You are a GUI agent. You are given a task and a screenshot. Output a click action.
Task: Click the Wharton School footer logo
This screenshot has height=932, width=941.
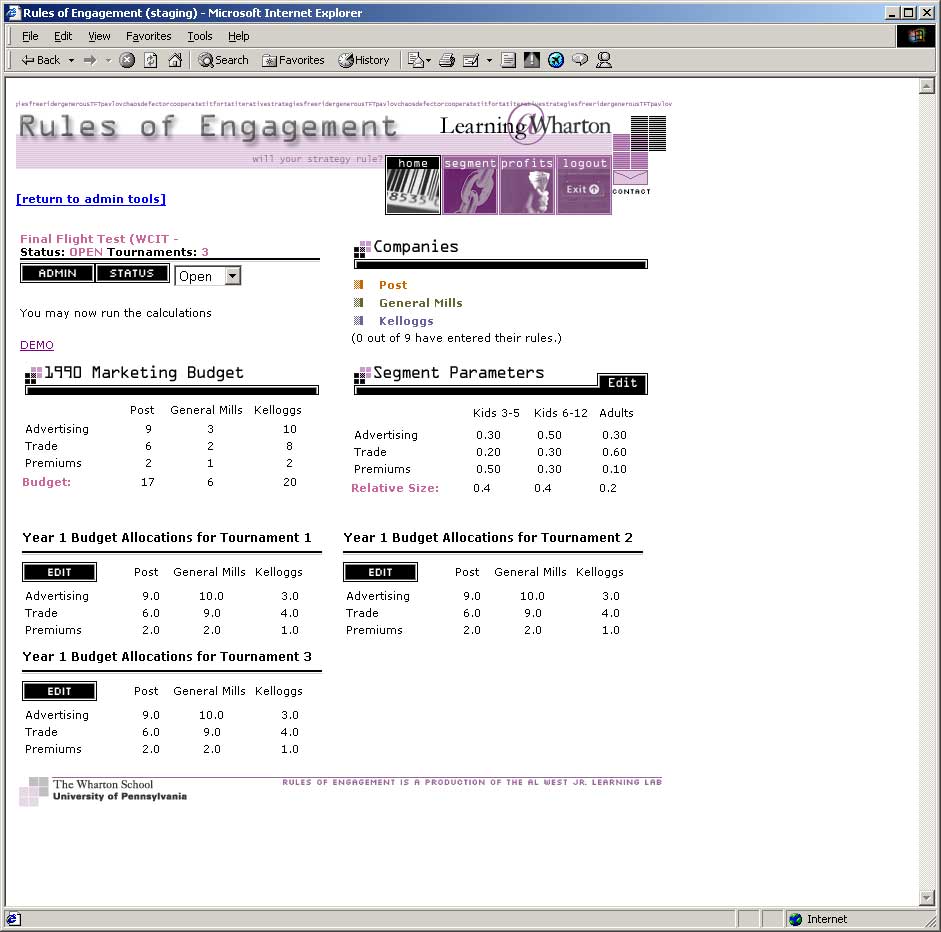[x=103, y=790]
